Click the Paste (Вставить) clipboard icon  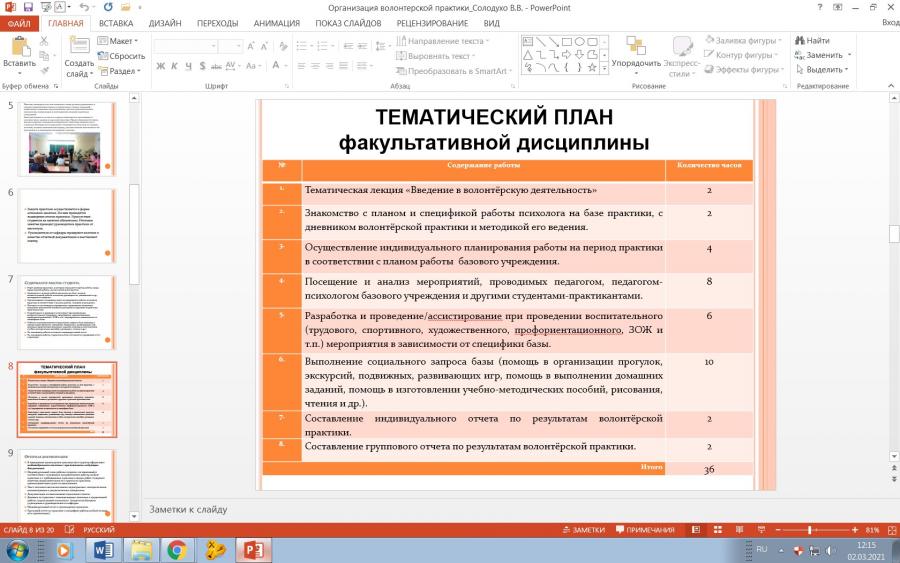[x=20, y=46]
